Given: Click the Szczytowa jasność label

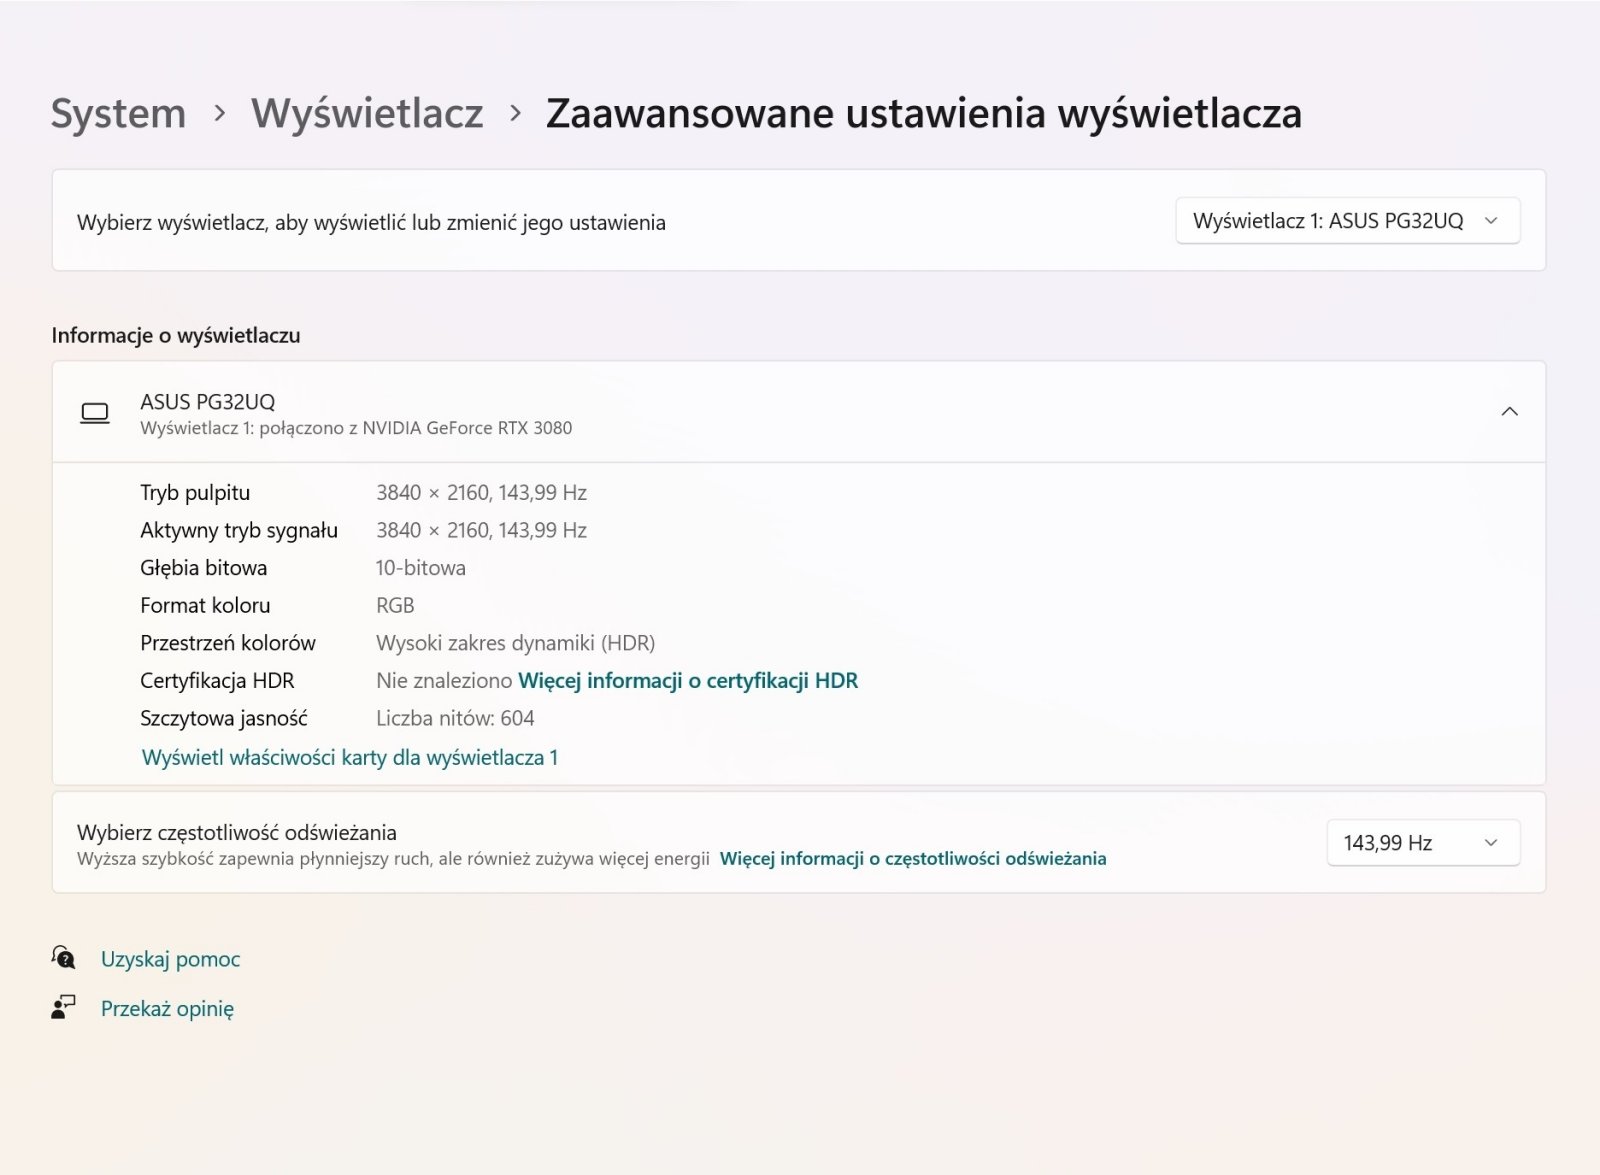Looking at the screenshot, I should point(224,718).
